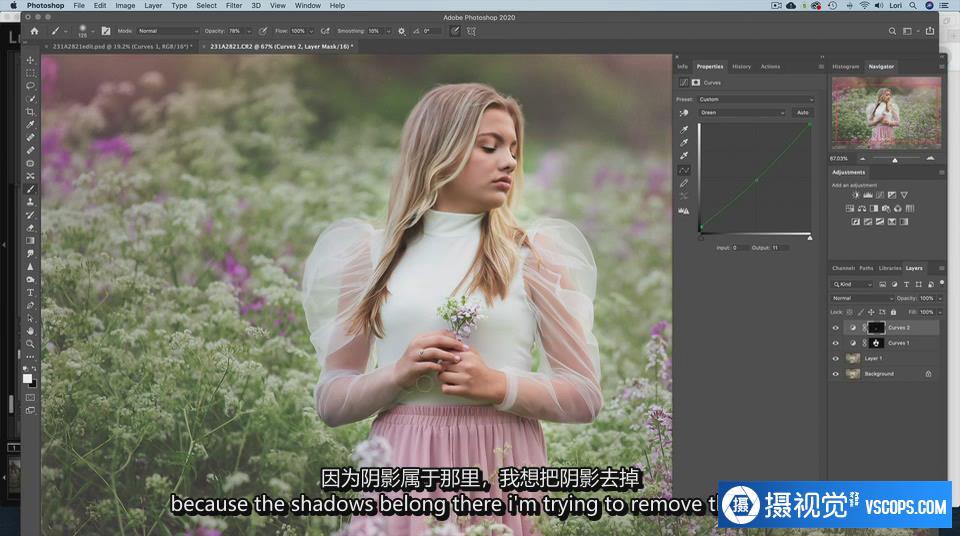Add a Photo Filter adjustment

885,208
